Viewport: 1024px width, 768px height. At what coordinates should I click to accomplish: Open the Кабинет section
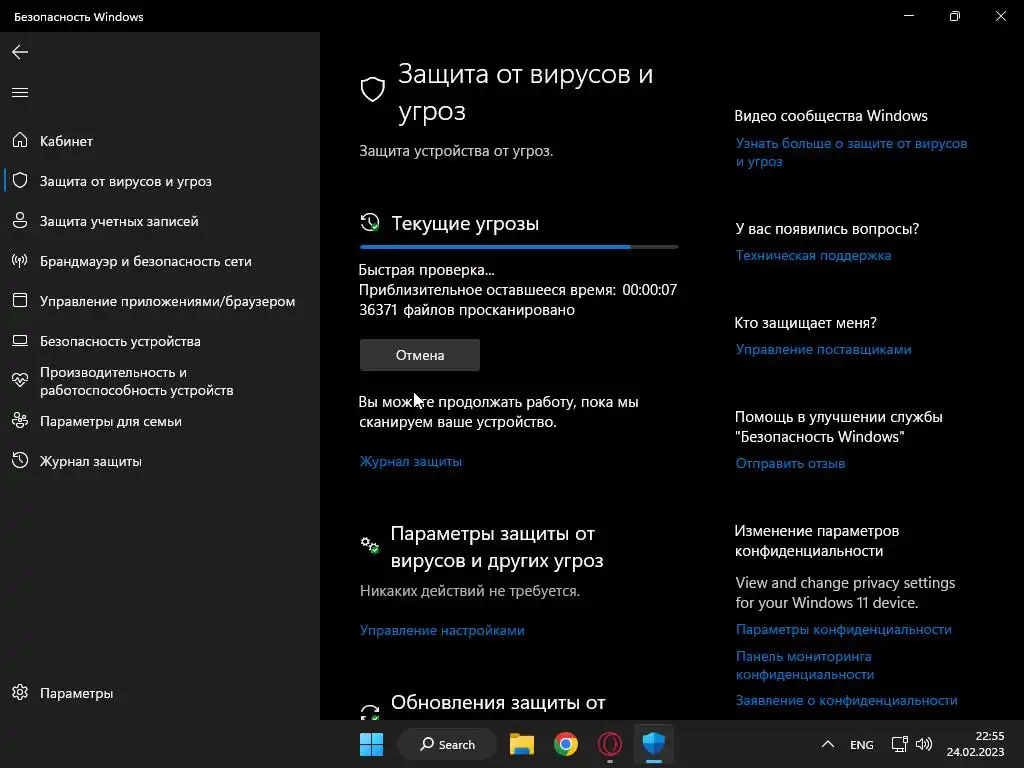(x=160, y=141)
